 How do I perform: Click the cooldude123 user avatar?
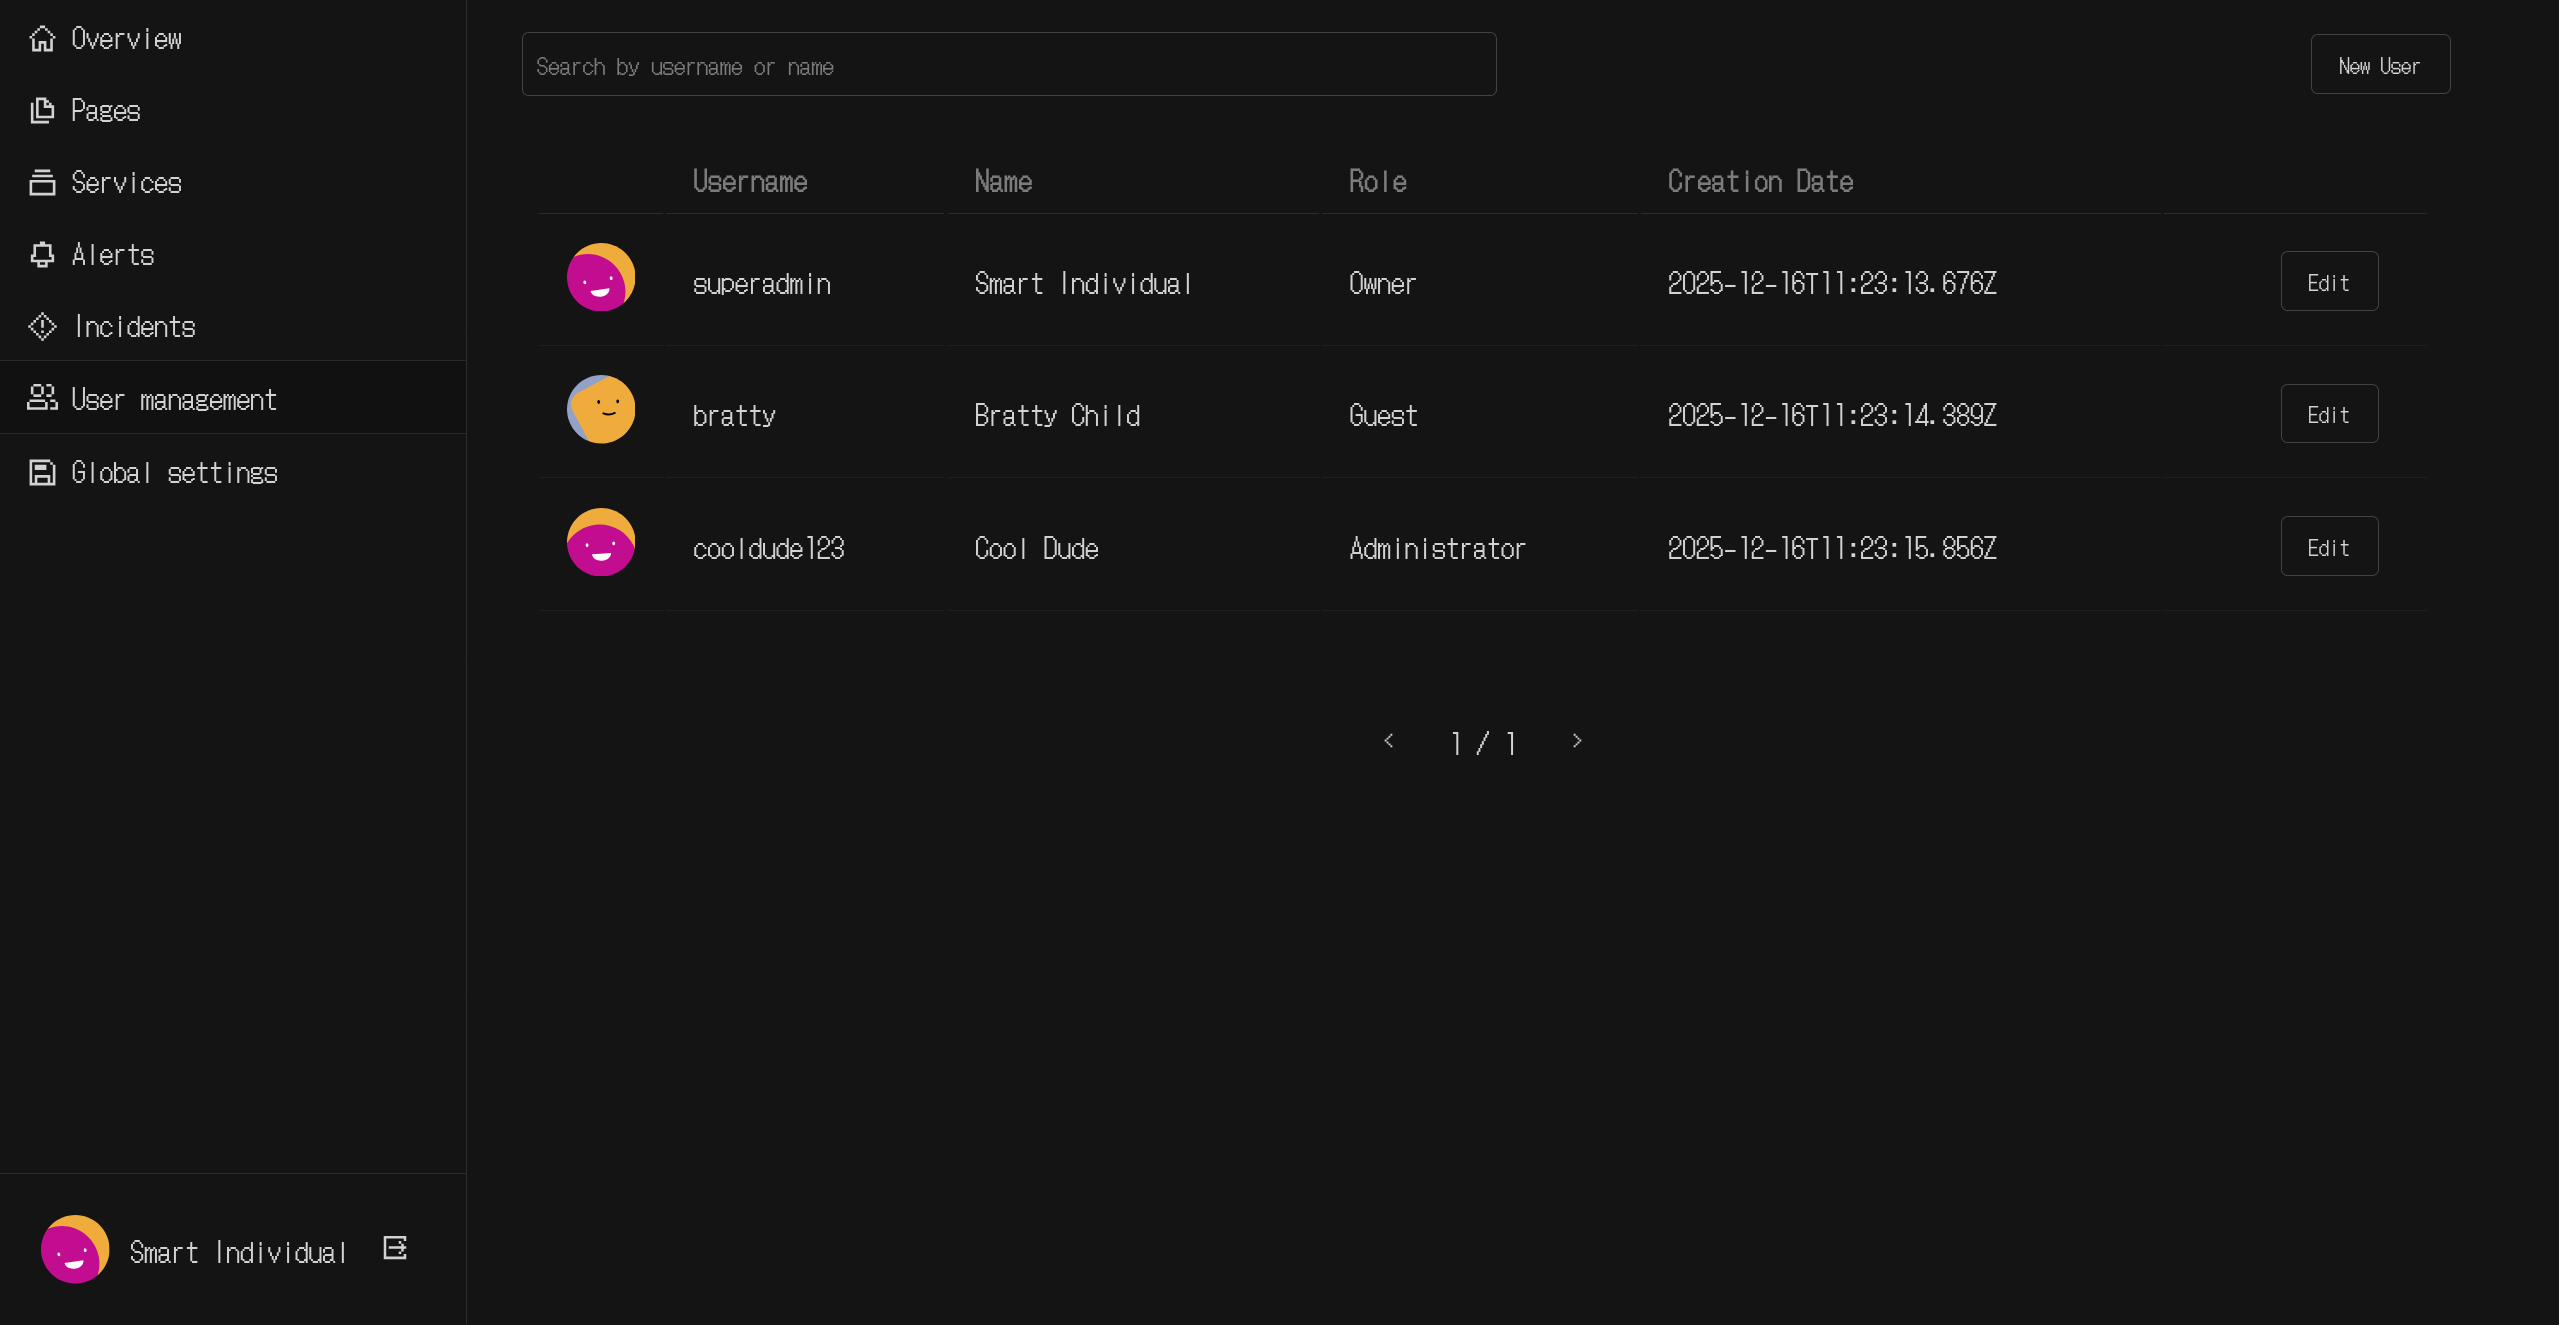click(601, 542)
